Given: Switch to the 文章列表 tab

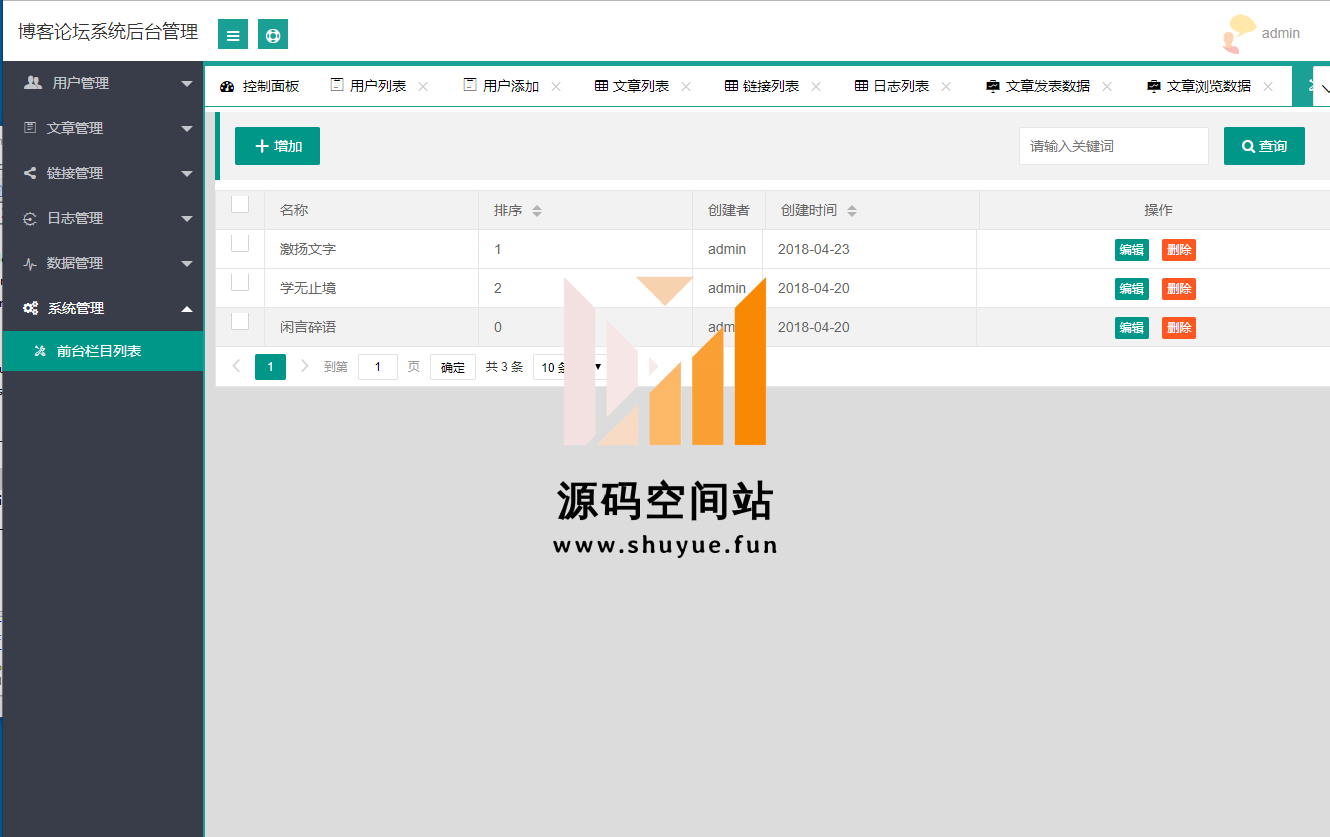Looking at the screenshot, I should click(x=641, y=86).
